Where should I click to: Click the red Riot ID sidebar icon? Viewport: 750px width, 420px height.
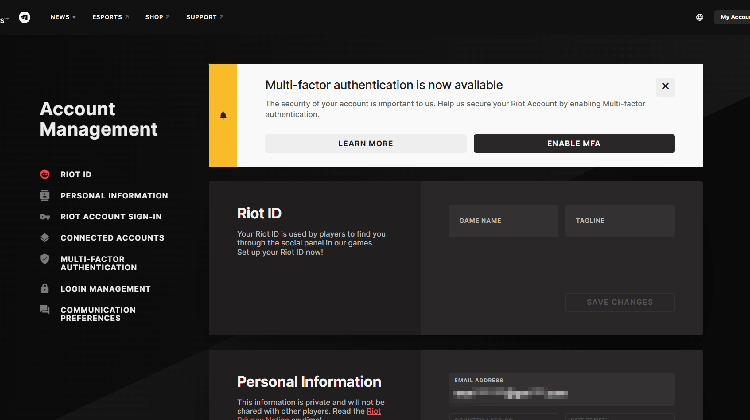coord(44,175)
